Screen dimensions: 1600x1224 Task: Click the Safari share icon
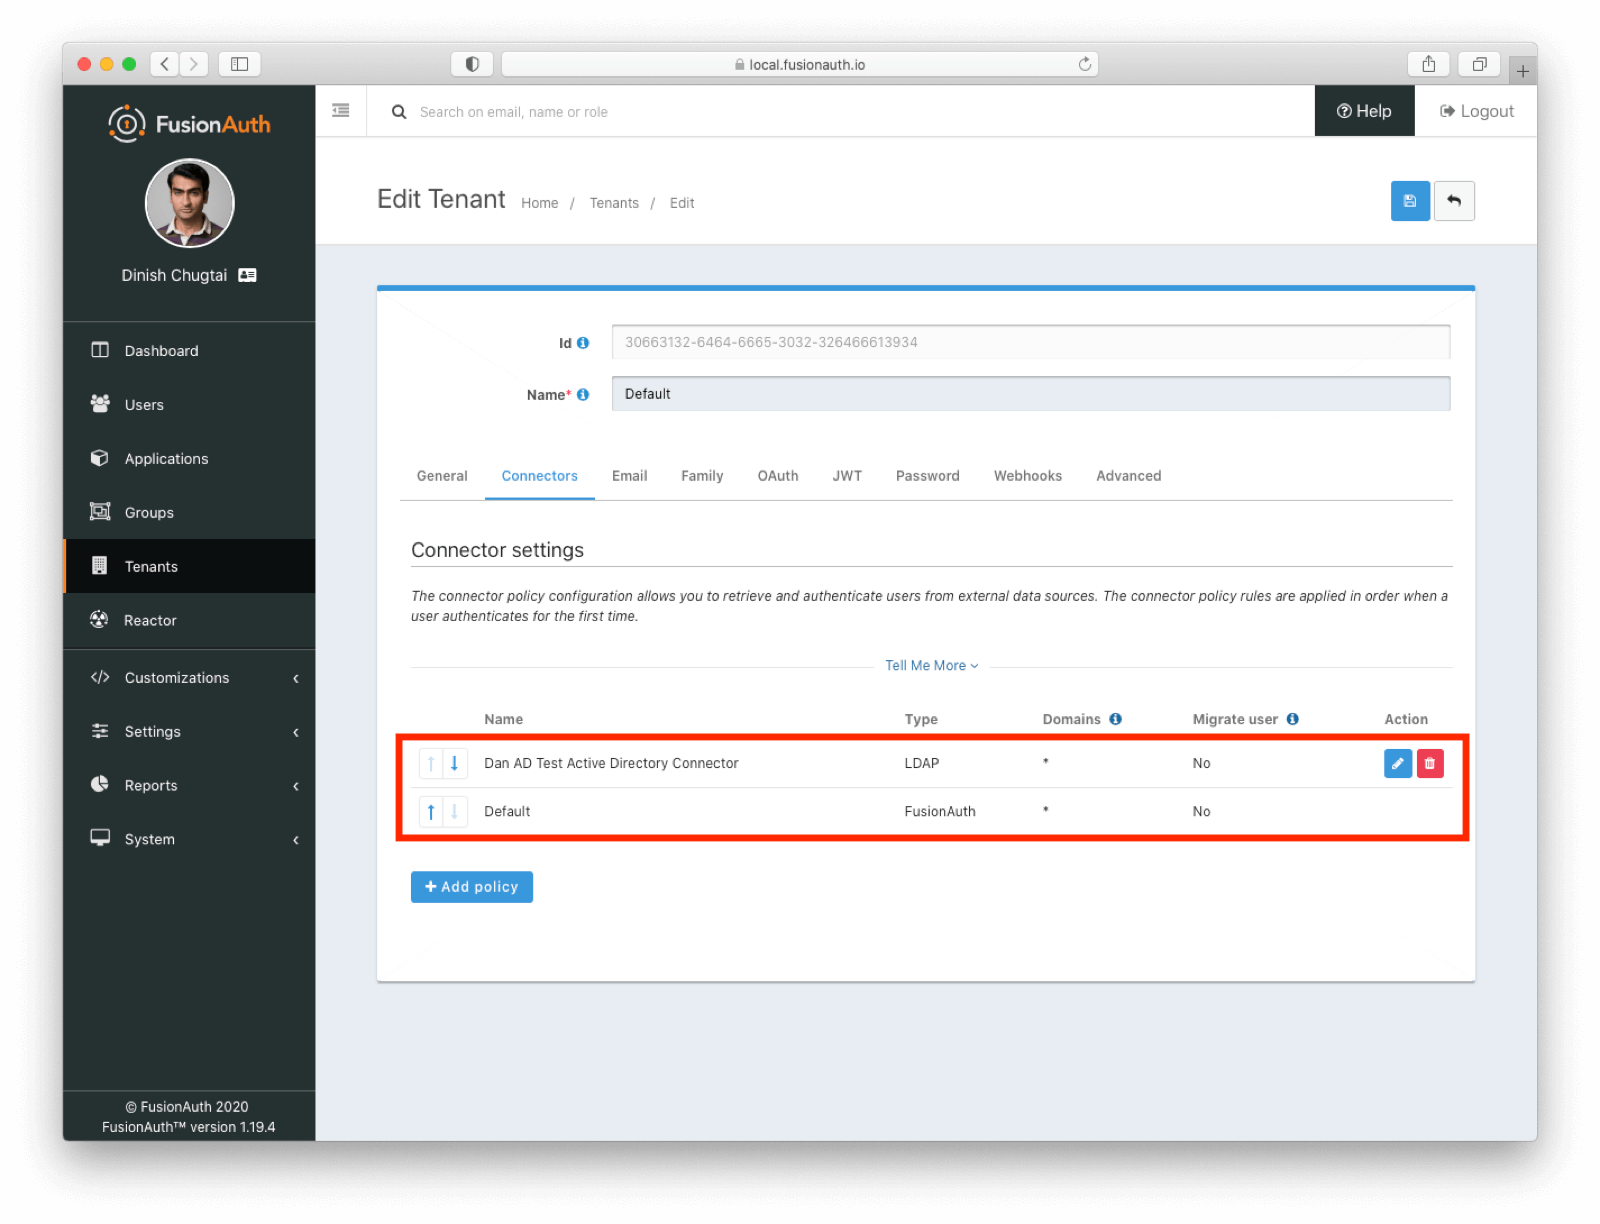(1429, 64)
